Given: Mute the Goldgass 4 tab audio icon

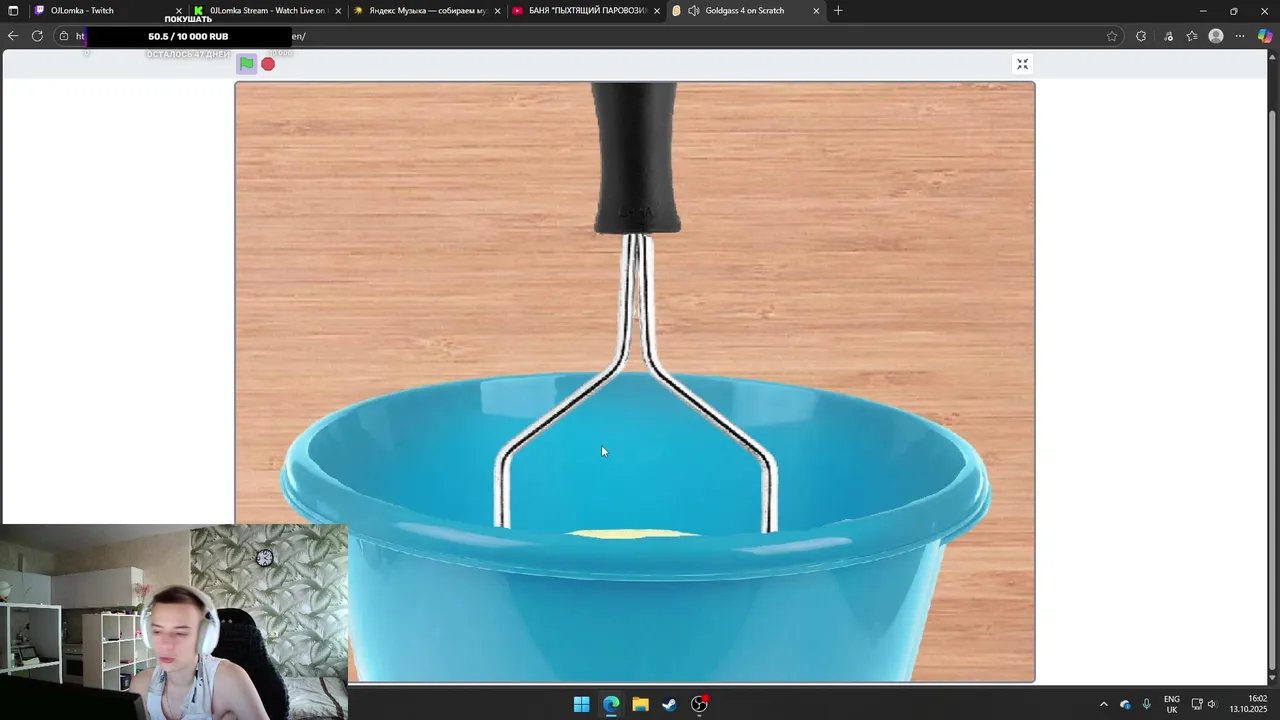Looking at the screenshot, I should (694, 11).
